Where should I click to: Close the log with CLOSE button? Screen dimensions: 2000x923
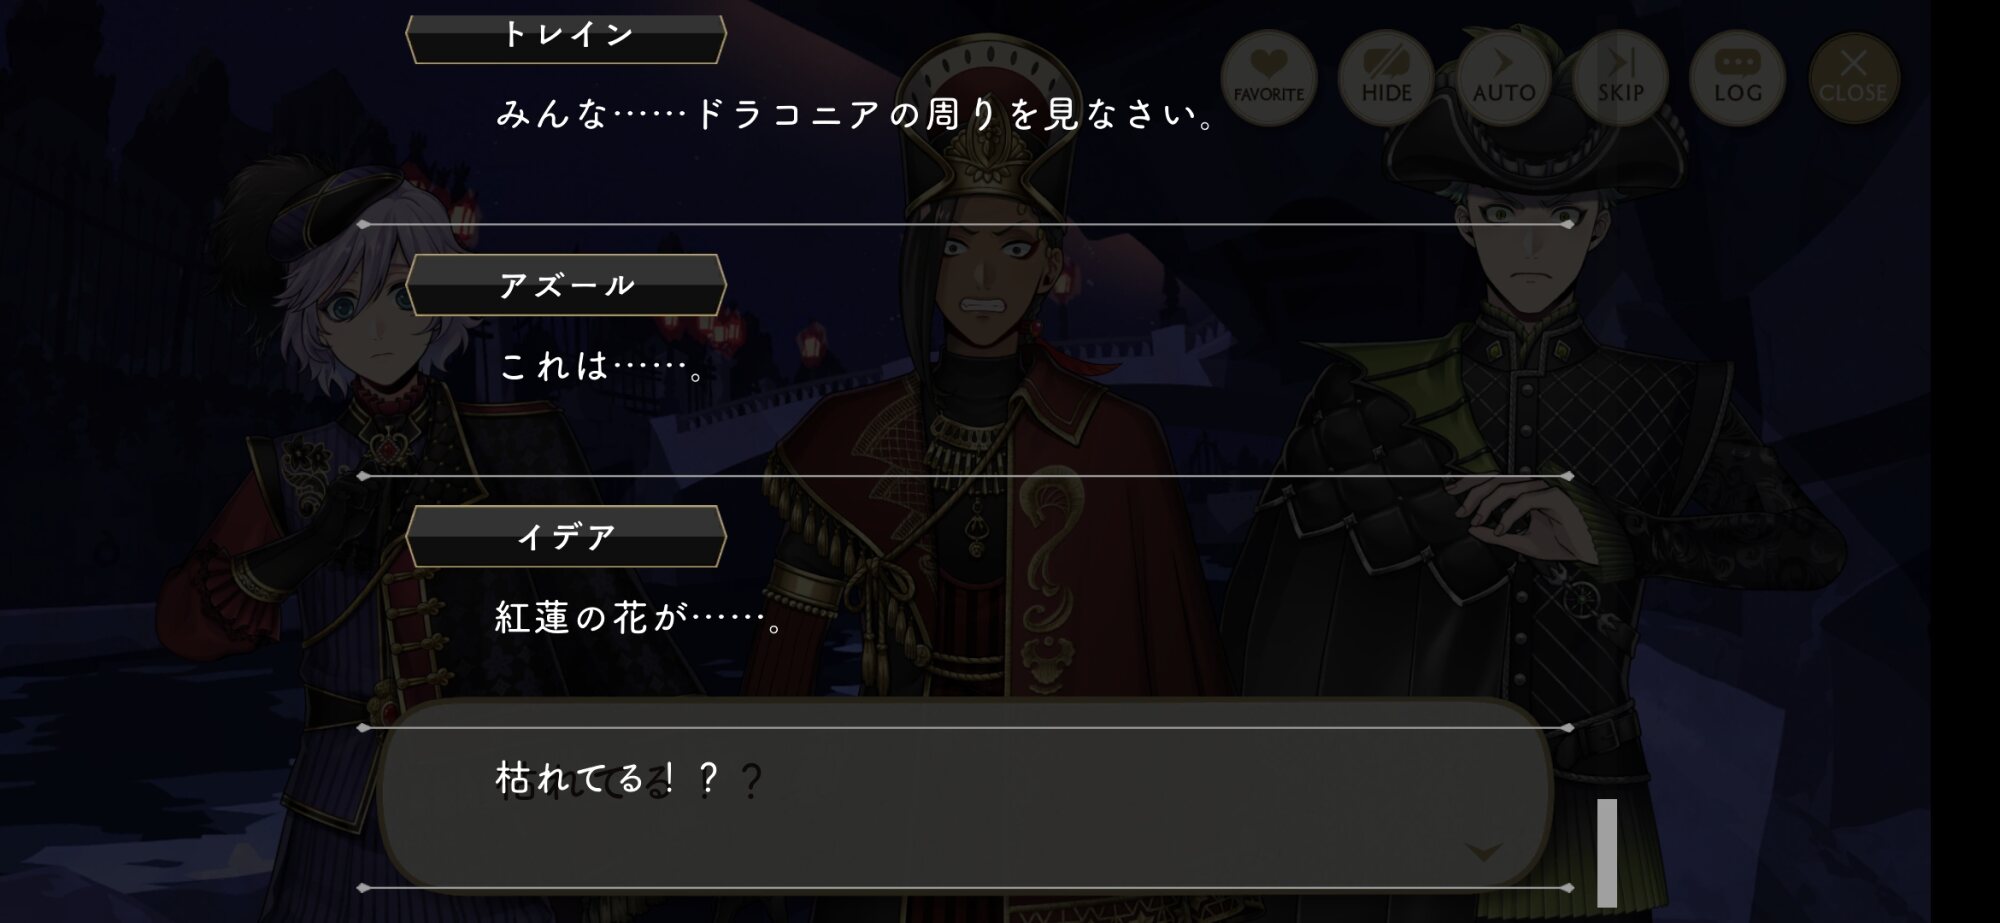(1853, 78)
